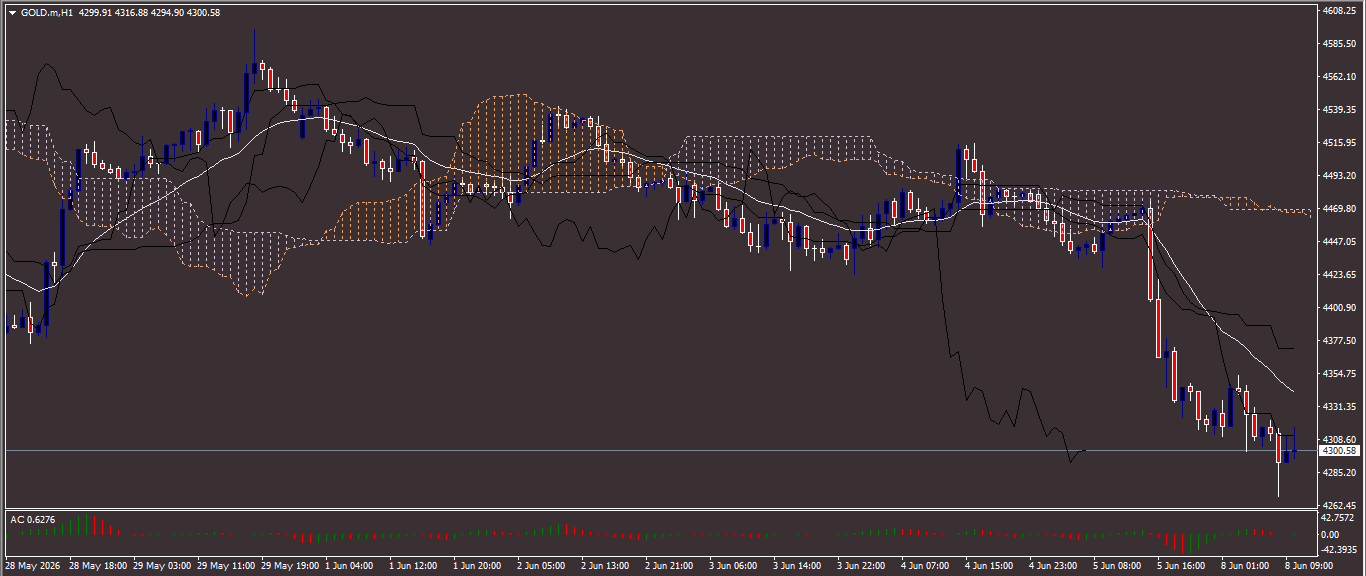Click the 1 Jun 20:00 time label
Screen dimensions: 1366x576
click(x=478, y=566)
